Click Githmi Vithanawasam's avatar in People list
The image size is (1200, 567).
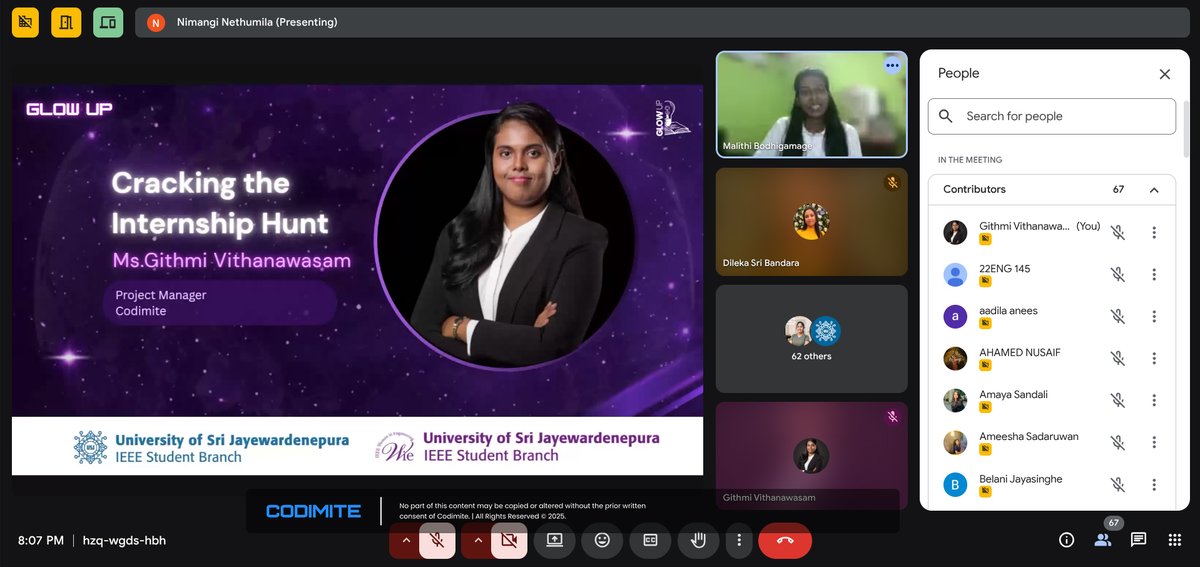(x=955, y=233)
